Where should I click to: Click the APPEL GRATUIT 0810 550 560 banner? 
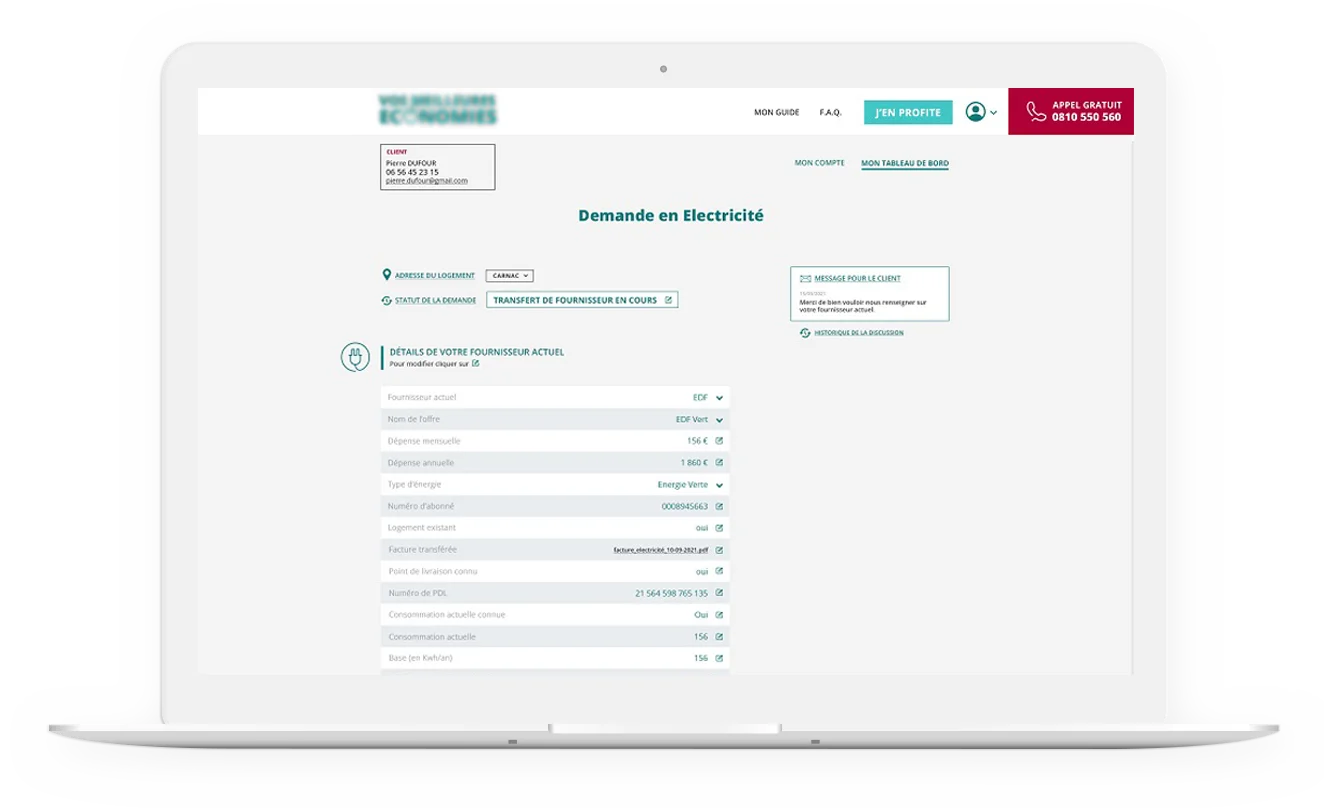[1071, 111]
